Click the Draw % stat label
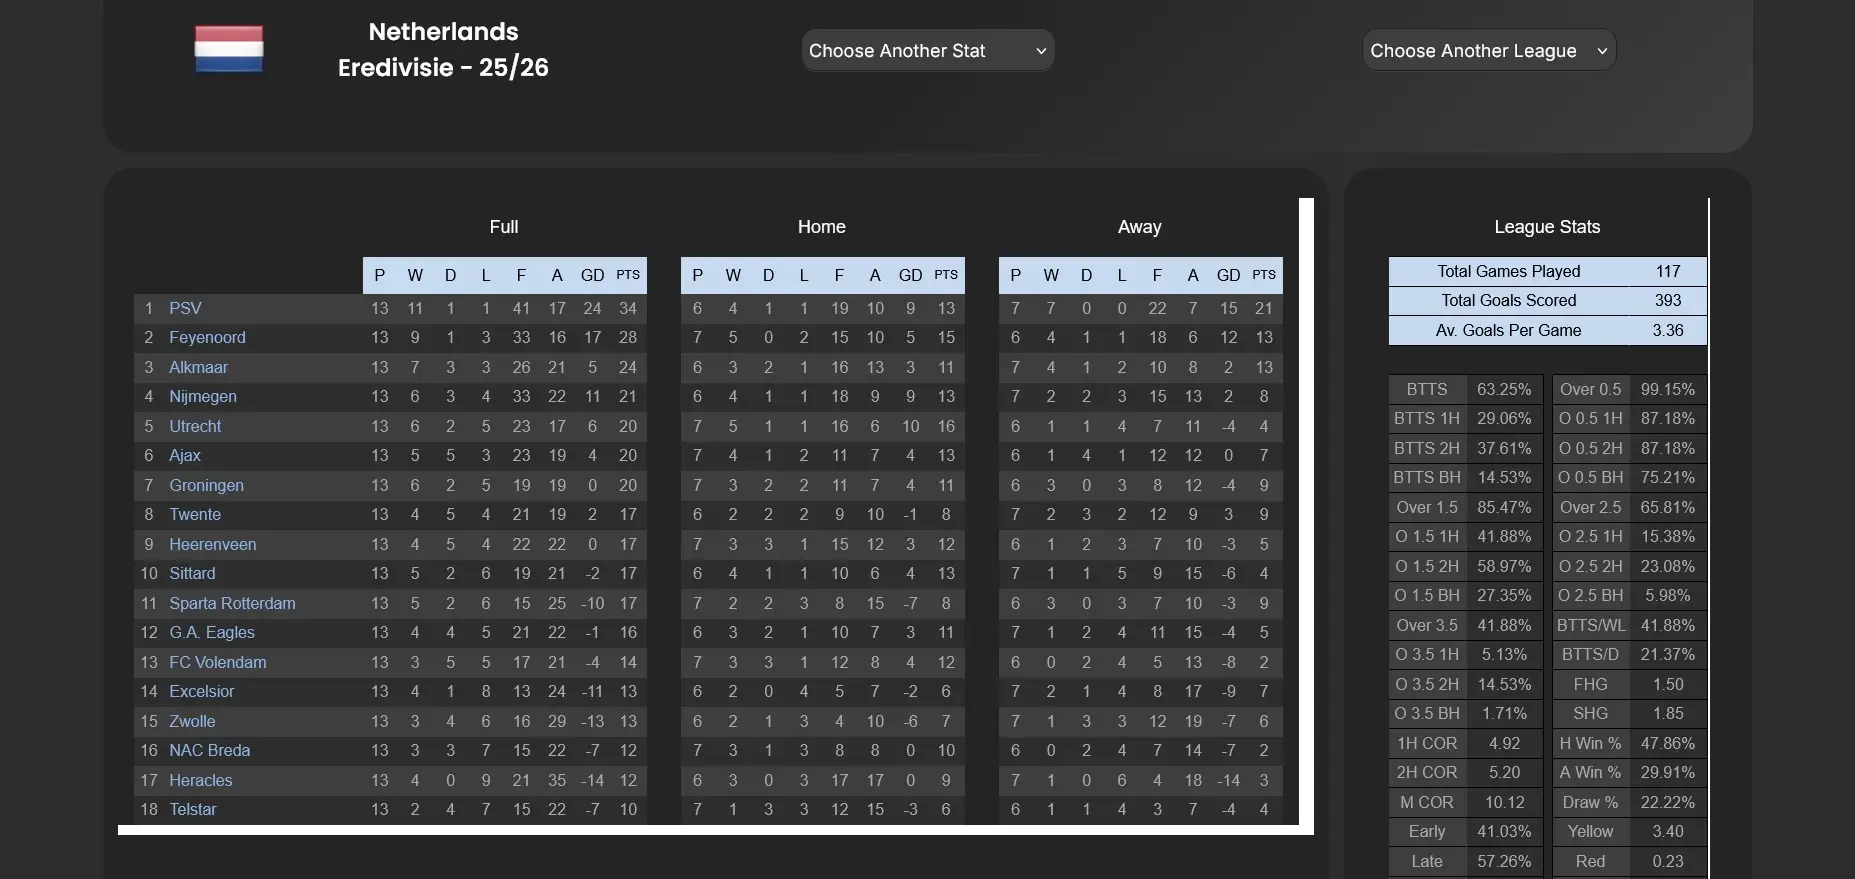Screen dimensions: 1855x879 pyautogui.click(x=1591, y=802)
